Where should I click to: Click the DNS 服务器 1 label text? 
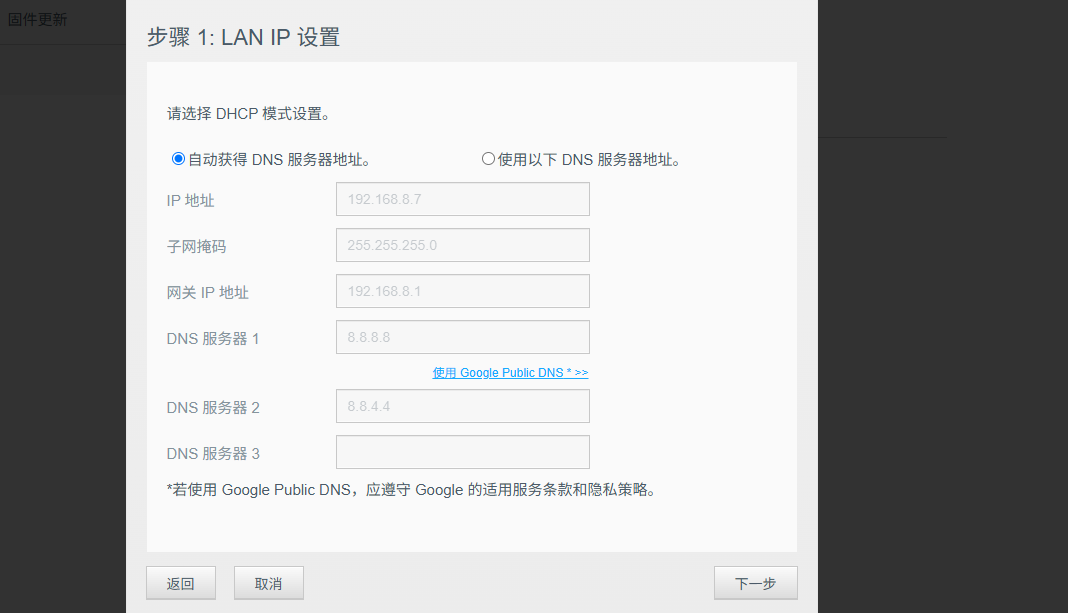point(213,339)
